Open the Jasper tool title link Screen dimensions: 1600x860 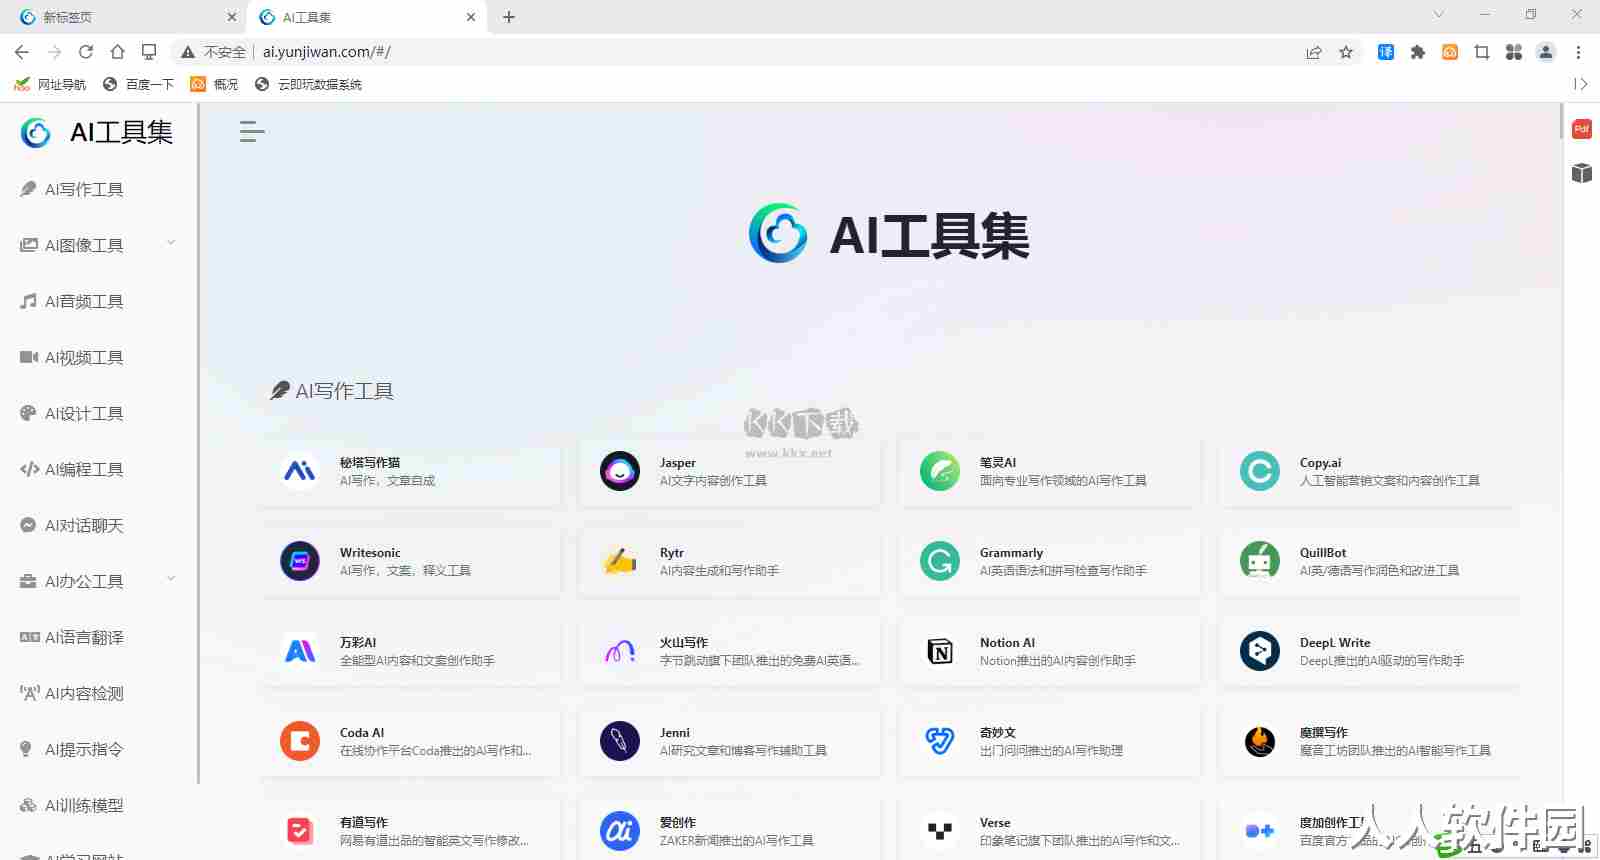point(677,463)
